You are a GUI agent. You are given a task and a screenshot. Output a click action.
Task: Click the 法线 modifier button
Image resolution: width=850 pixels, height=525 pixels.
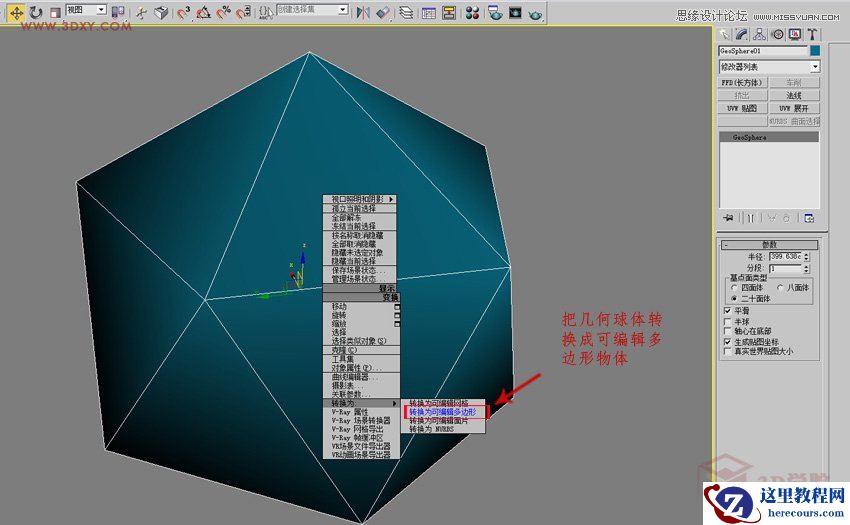794,95
